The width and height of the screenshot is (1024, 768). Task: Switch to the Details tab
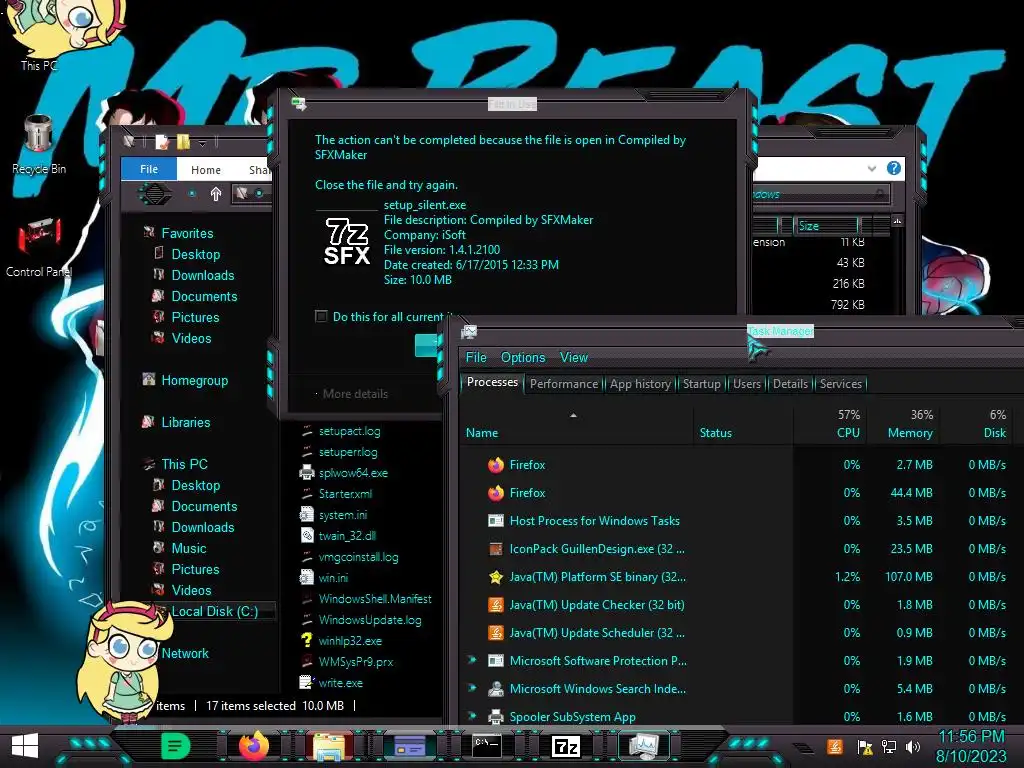(x=790, y=384)
